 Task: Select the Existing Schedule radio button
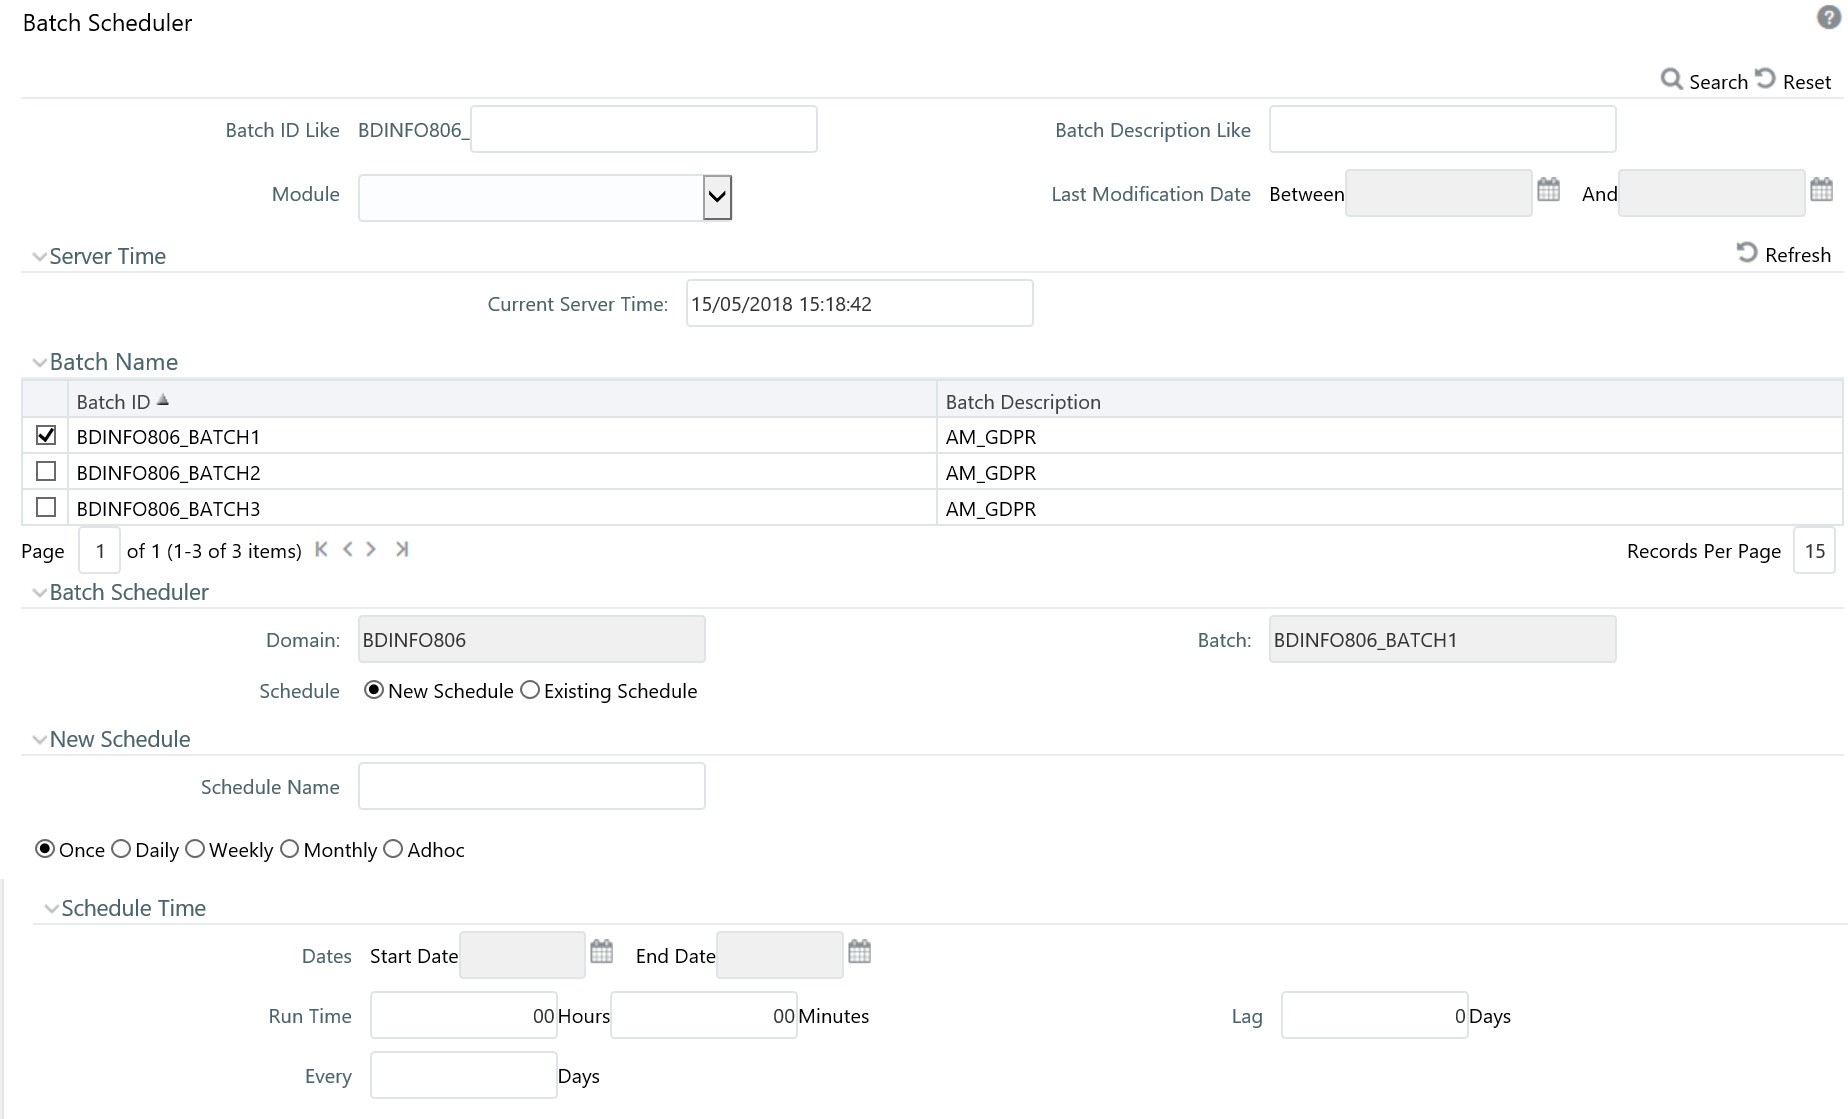point(530,690)
